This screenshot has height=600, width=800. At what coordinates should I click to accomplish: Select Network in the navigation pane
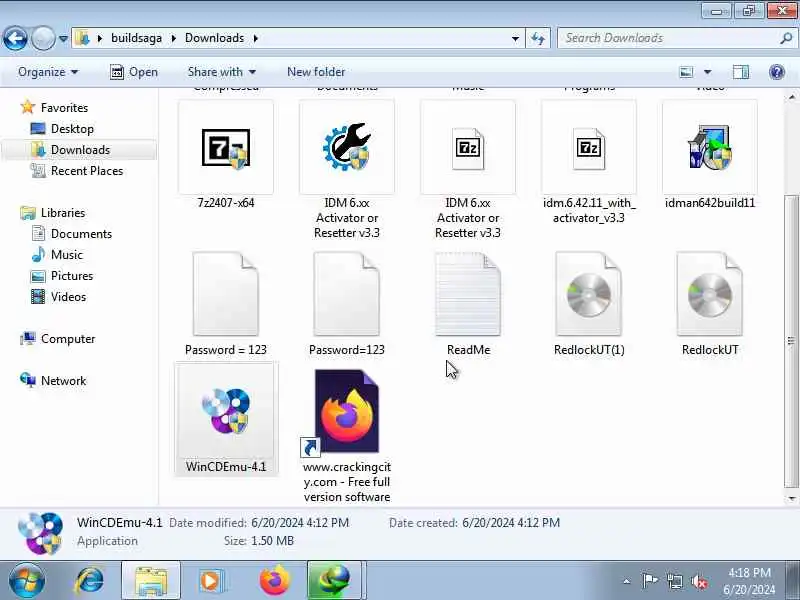click(63, 381)
